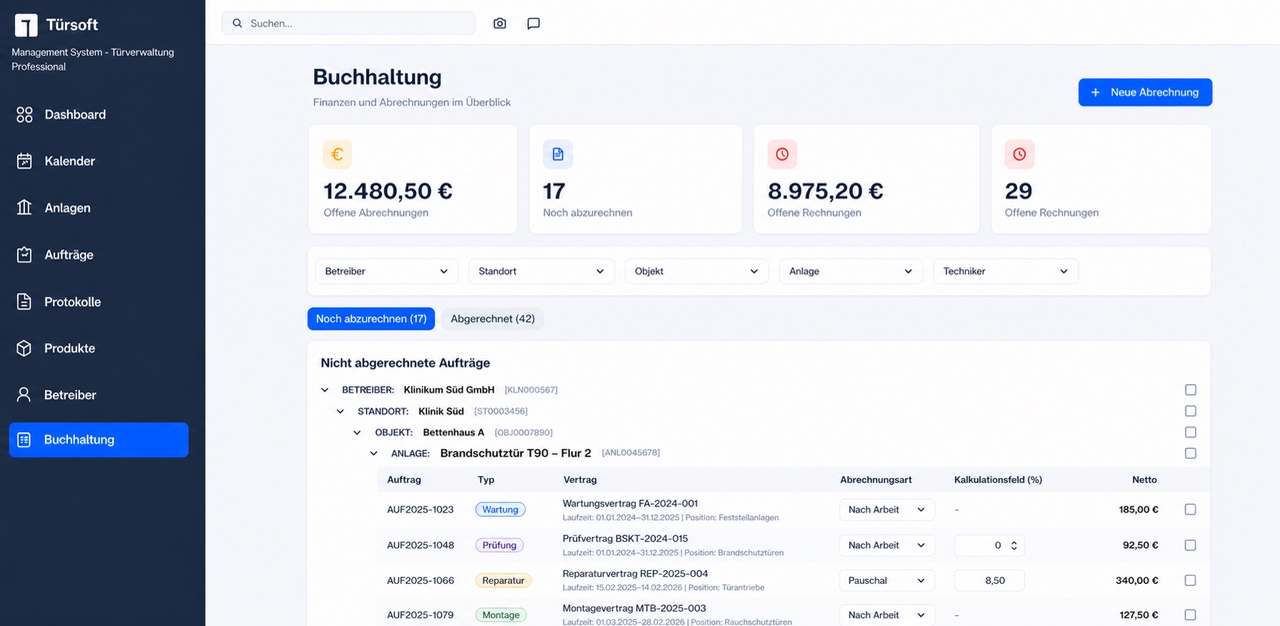Click the euro icon on Offene Abrechnungen card
Image resolution: width=1280 pixels, height=626 pixels.
click(x=337, y=154)
